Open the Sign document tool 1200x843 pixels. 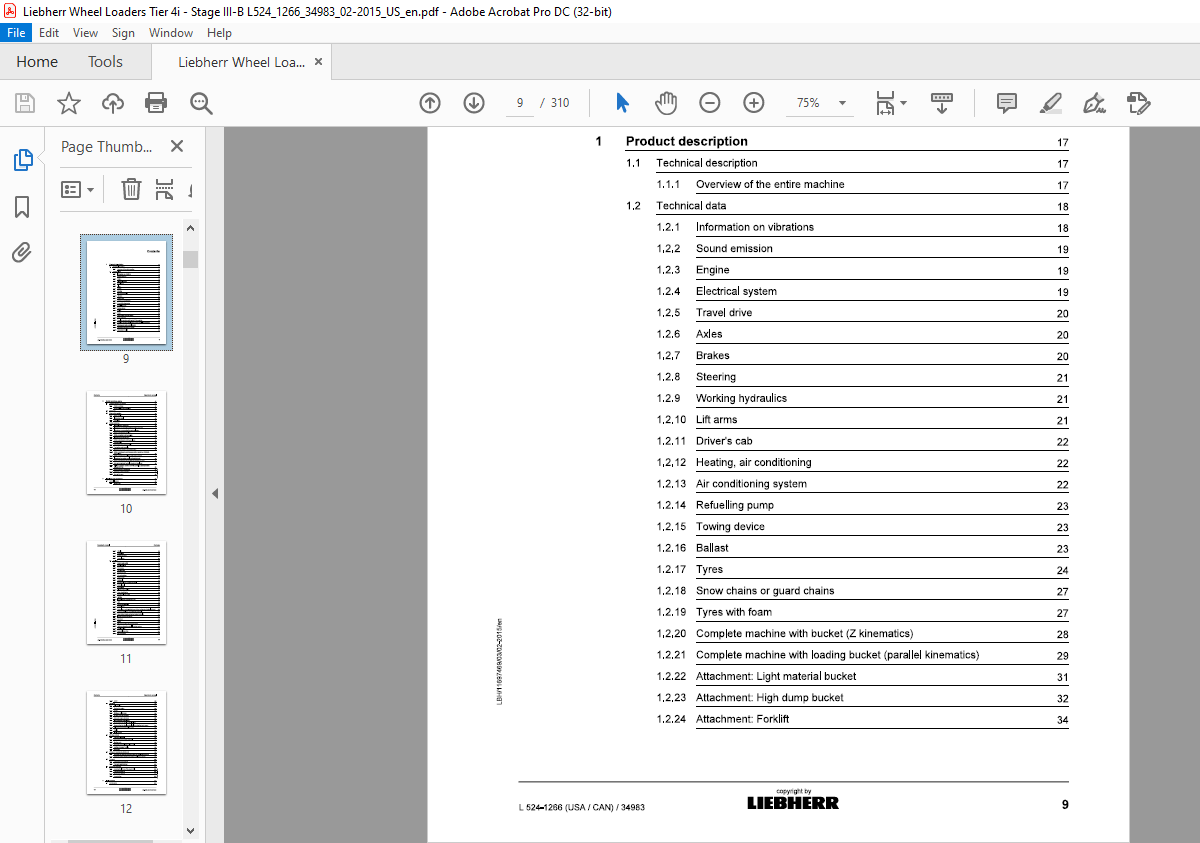point(1094,102)
